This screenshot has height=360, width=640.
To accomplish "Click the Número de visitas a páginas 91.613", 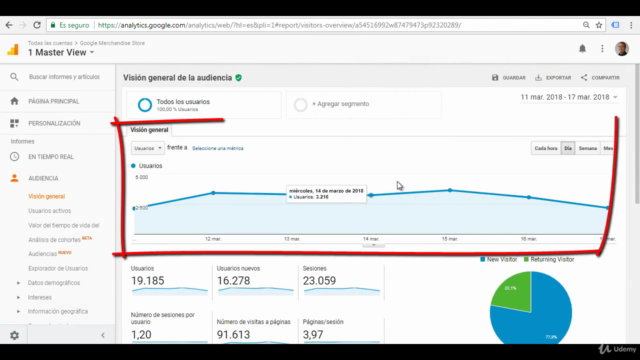I will pyautogui.click(x=255, y=330).
